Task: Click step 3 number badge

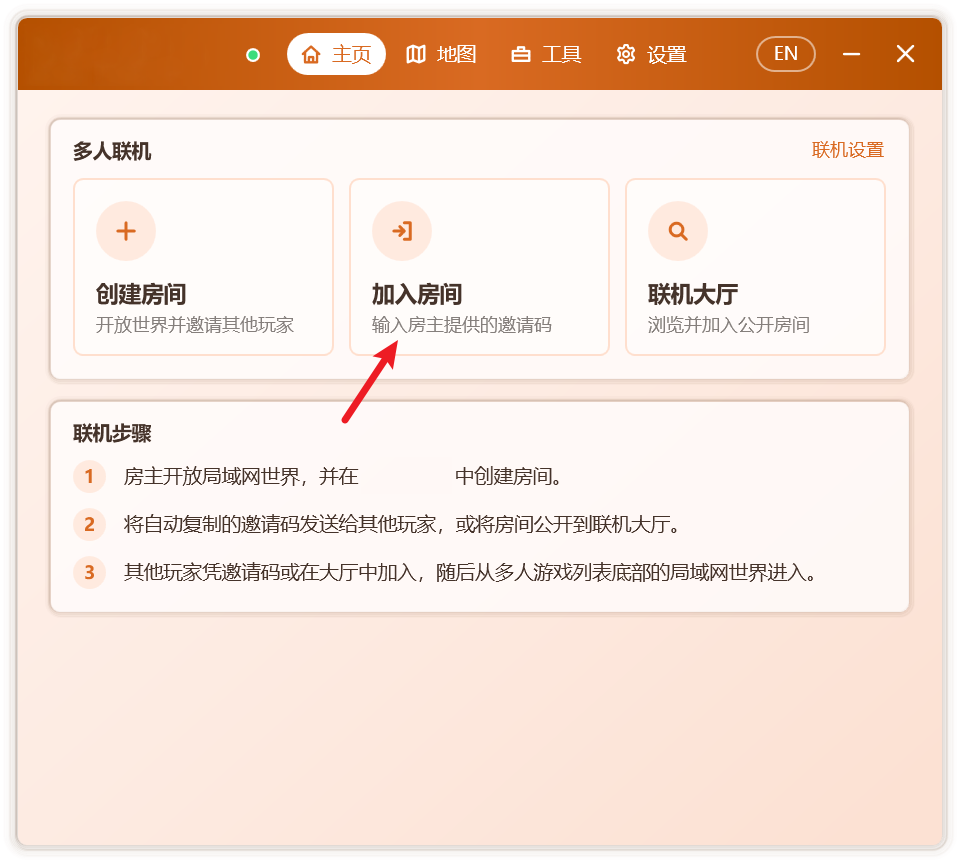Action: tap(89, 572)
